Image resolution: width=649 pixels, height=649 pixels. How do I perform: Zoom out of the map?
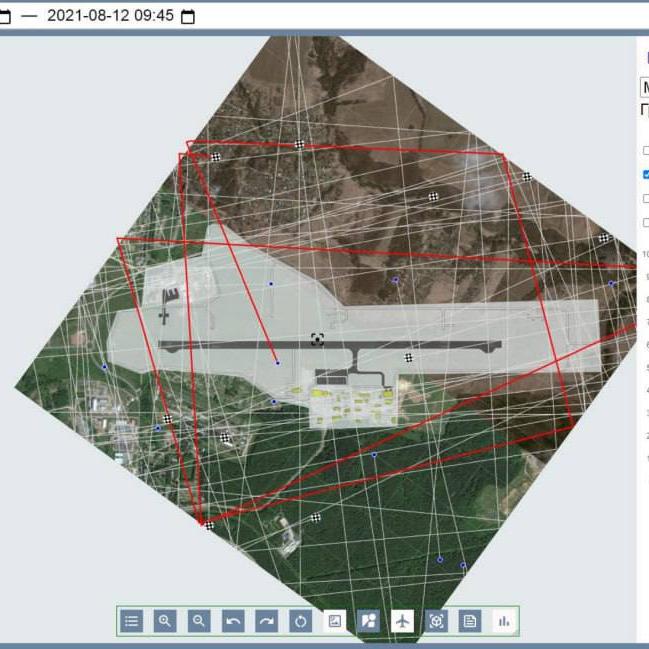point(199,621)
